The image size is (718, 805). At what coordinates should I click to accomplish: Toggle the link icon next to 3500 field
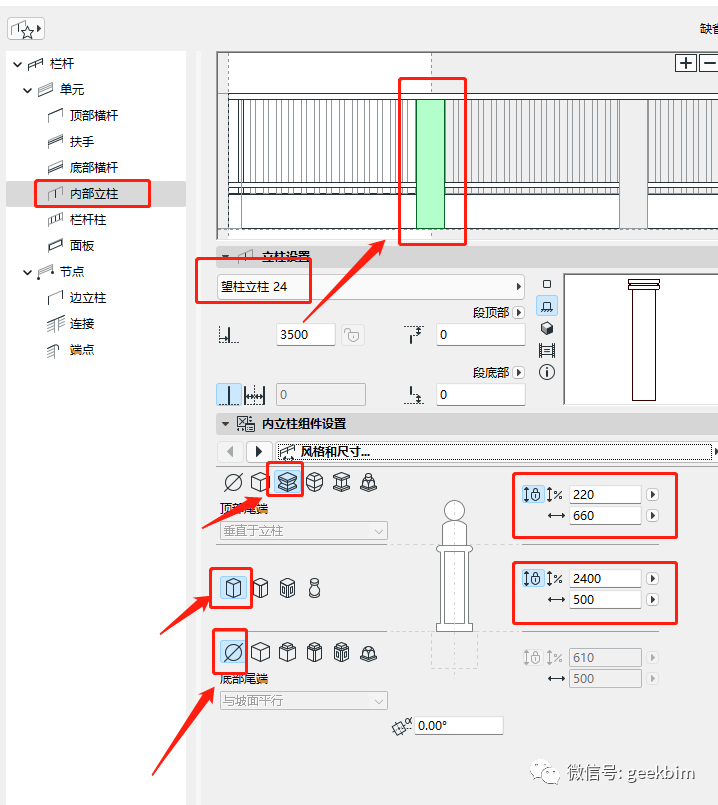pyautogui.click(x=352, y=335)
